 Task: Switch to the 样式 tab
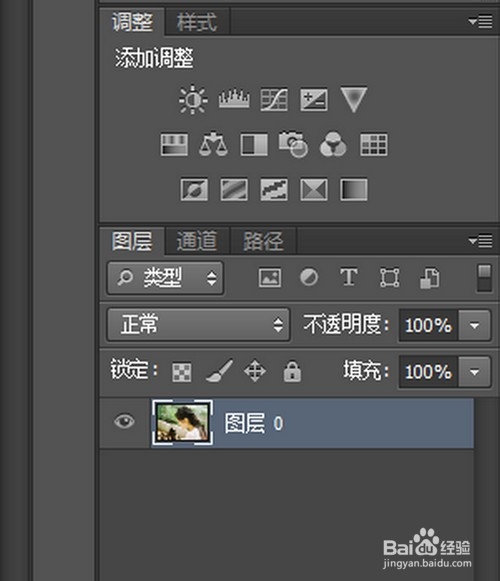click(197, 22)
